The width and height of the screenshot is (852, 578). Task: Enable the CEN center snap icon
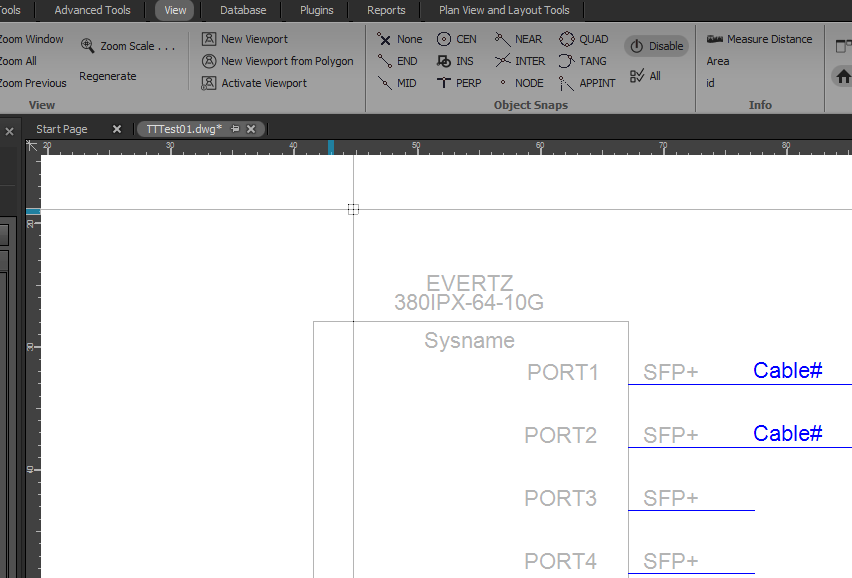[444, 39]
